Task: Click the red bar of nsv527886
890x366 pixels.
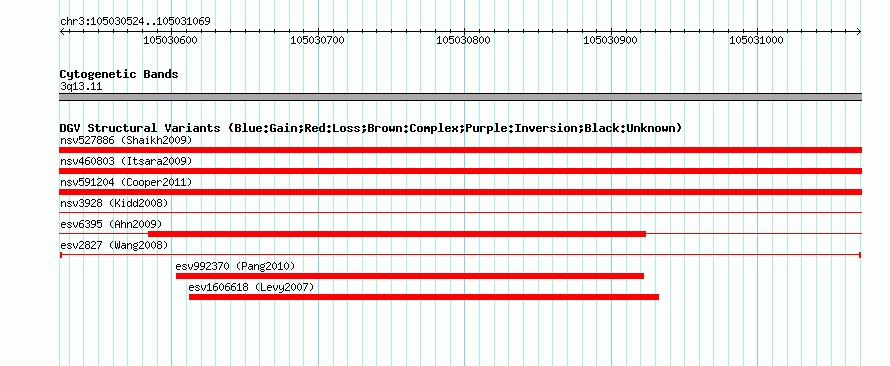Action: coord(460,150)
